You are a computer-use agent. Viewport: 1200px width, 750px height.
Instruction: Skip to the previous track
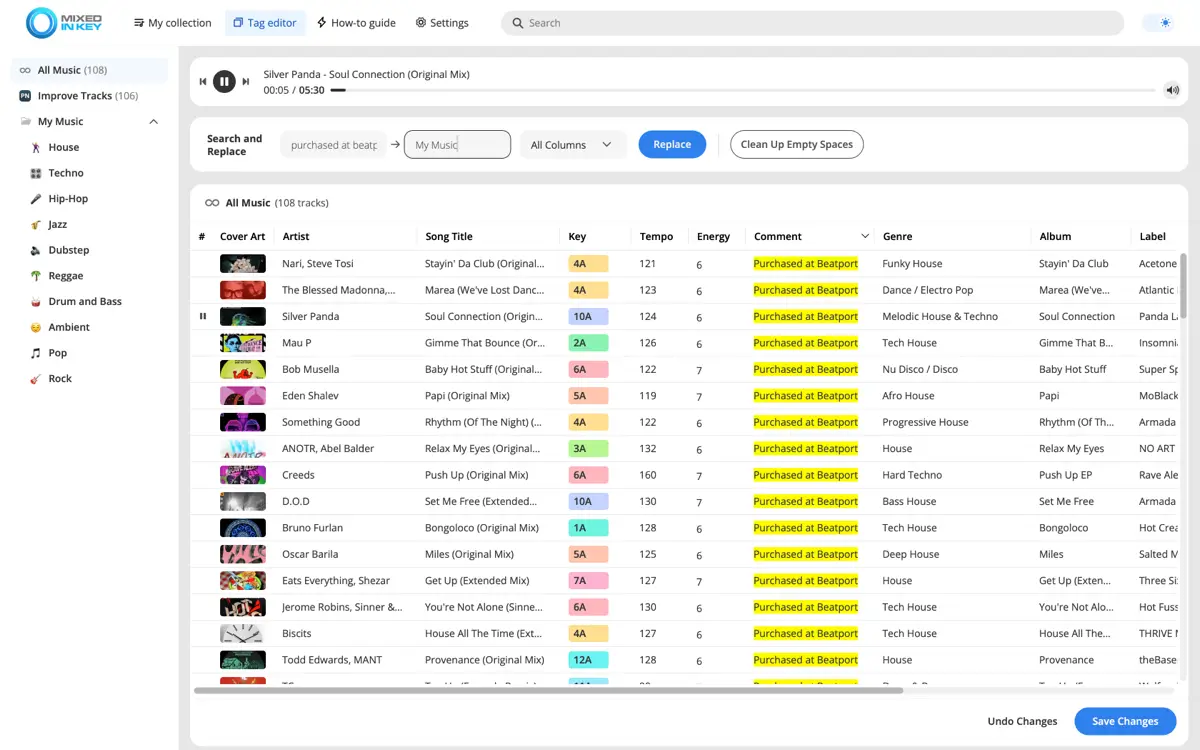(203, 82)
